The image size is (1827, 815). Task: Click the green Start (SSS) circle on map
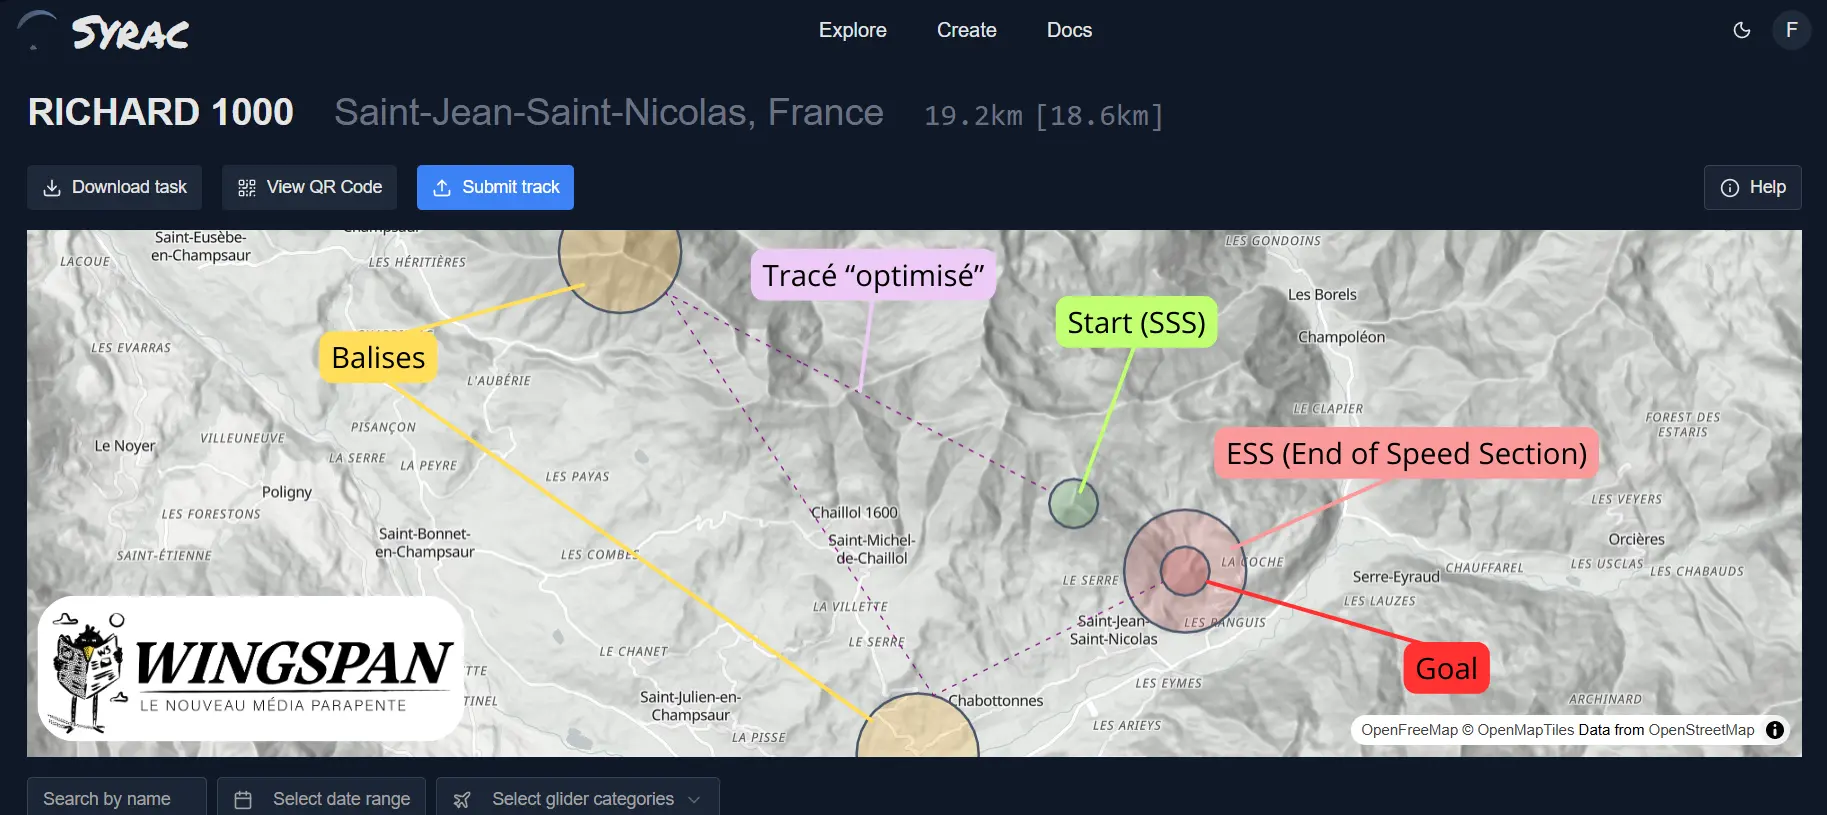pos(1073,503)
